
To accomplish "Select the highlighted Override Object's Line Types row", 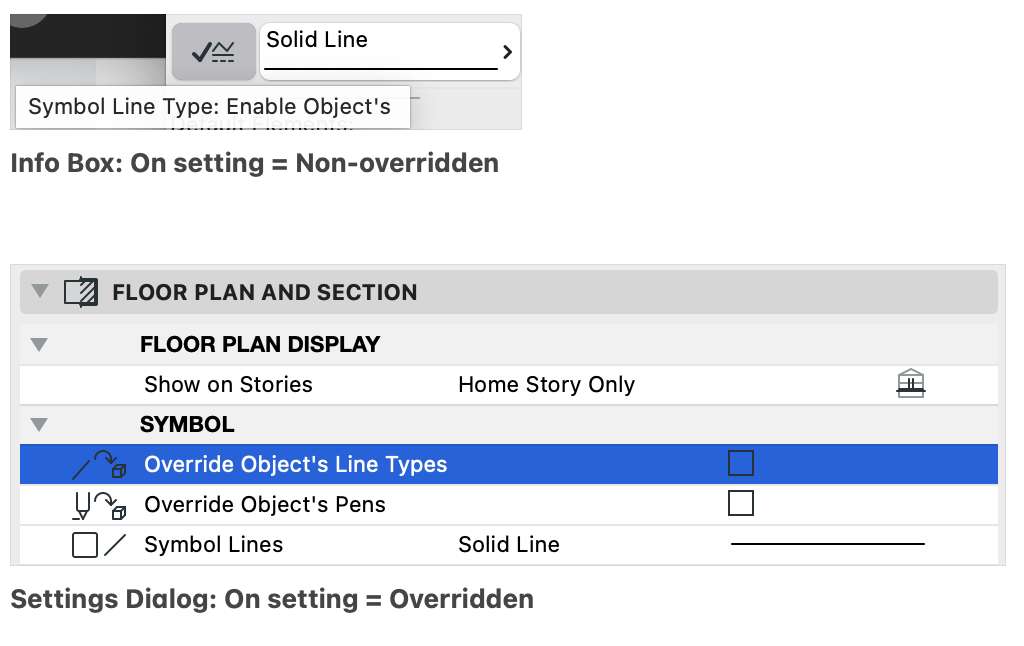I will pyautogui.click(x=509, y=464).
